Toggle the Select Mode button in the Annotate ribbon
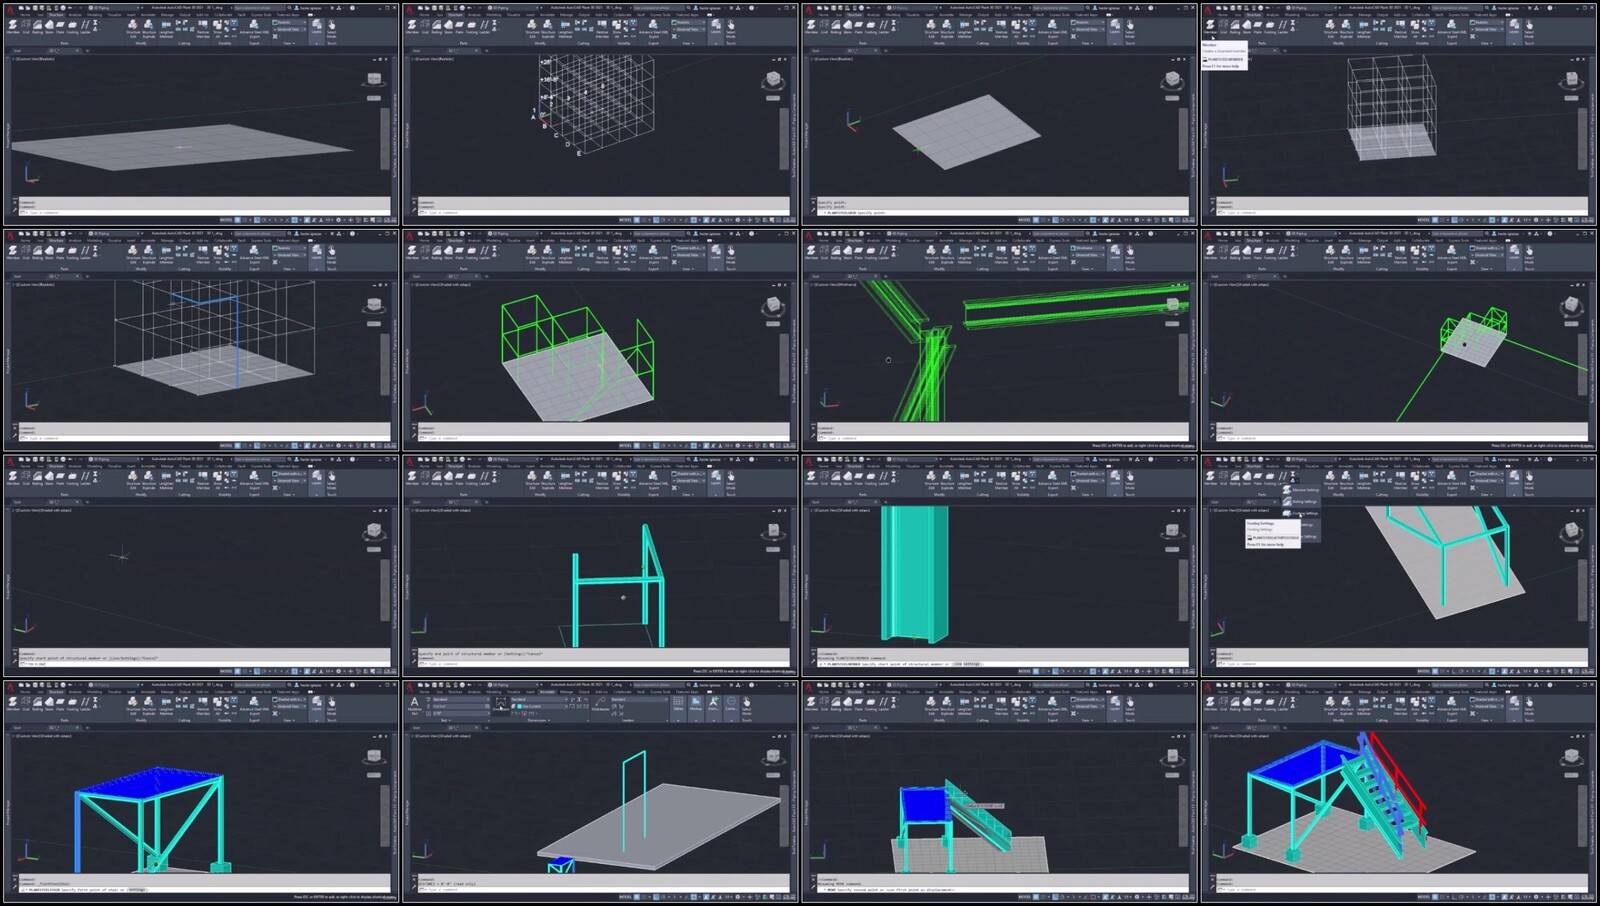 (746, 705)
